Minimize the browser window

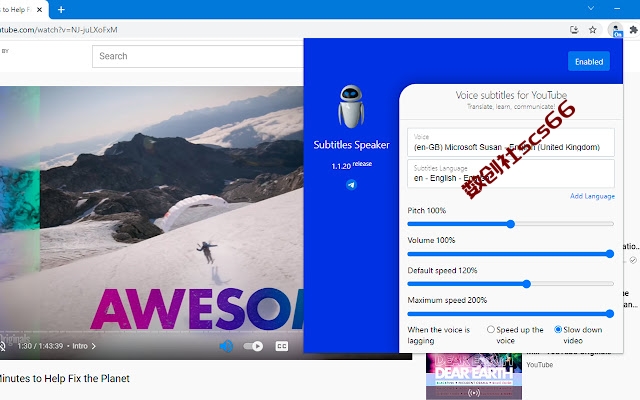tap(617, 8)
